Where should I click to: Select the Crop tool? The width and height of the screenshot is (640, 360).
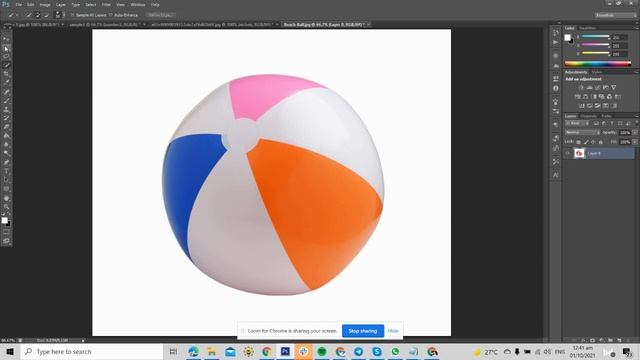pyautogui.click(x=6, y=74)
